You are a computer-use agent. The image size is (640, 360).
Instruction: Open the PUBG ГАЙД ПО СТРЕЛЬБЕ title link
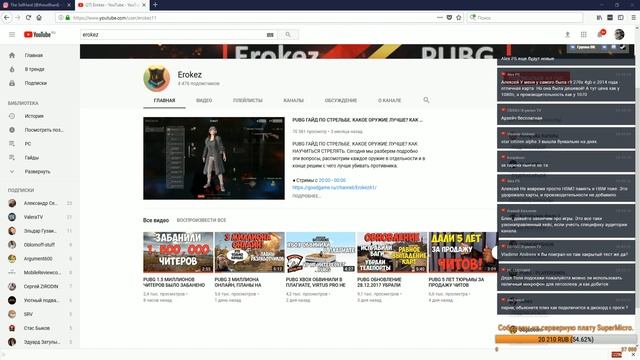(x=358, y=120)
